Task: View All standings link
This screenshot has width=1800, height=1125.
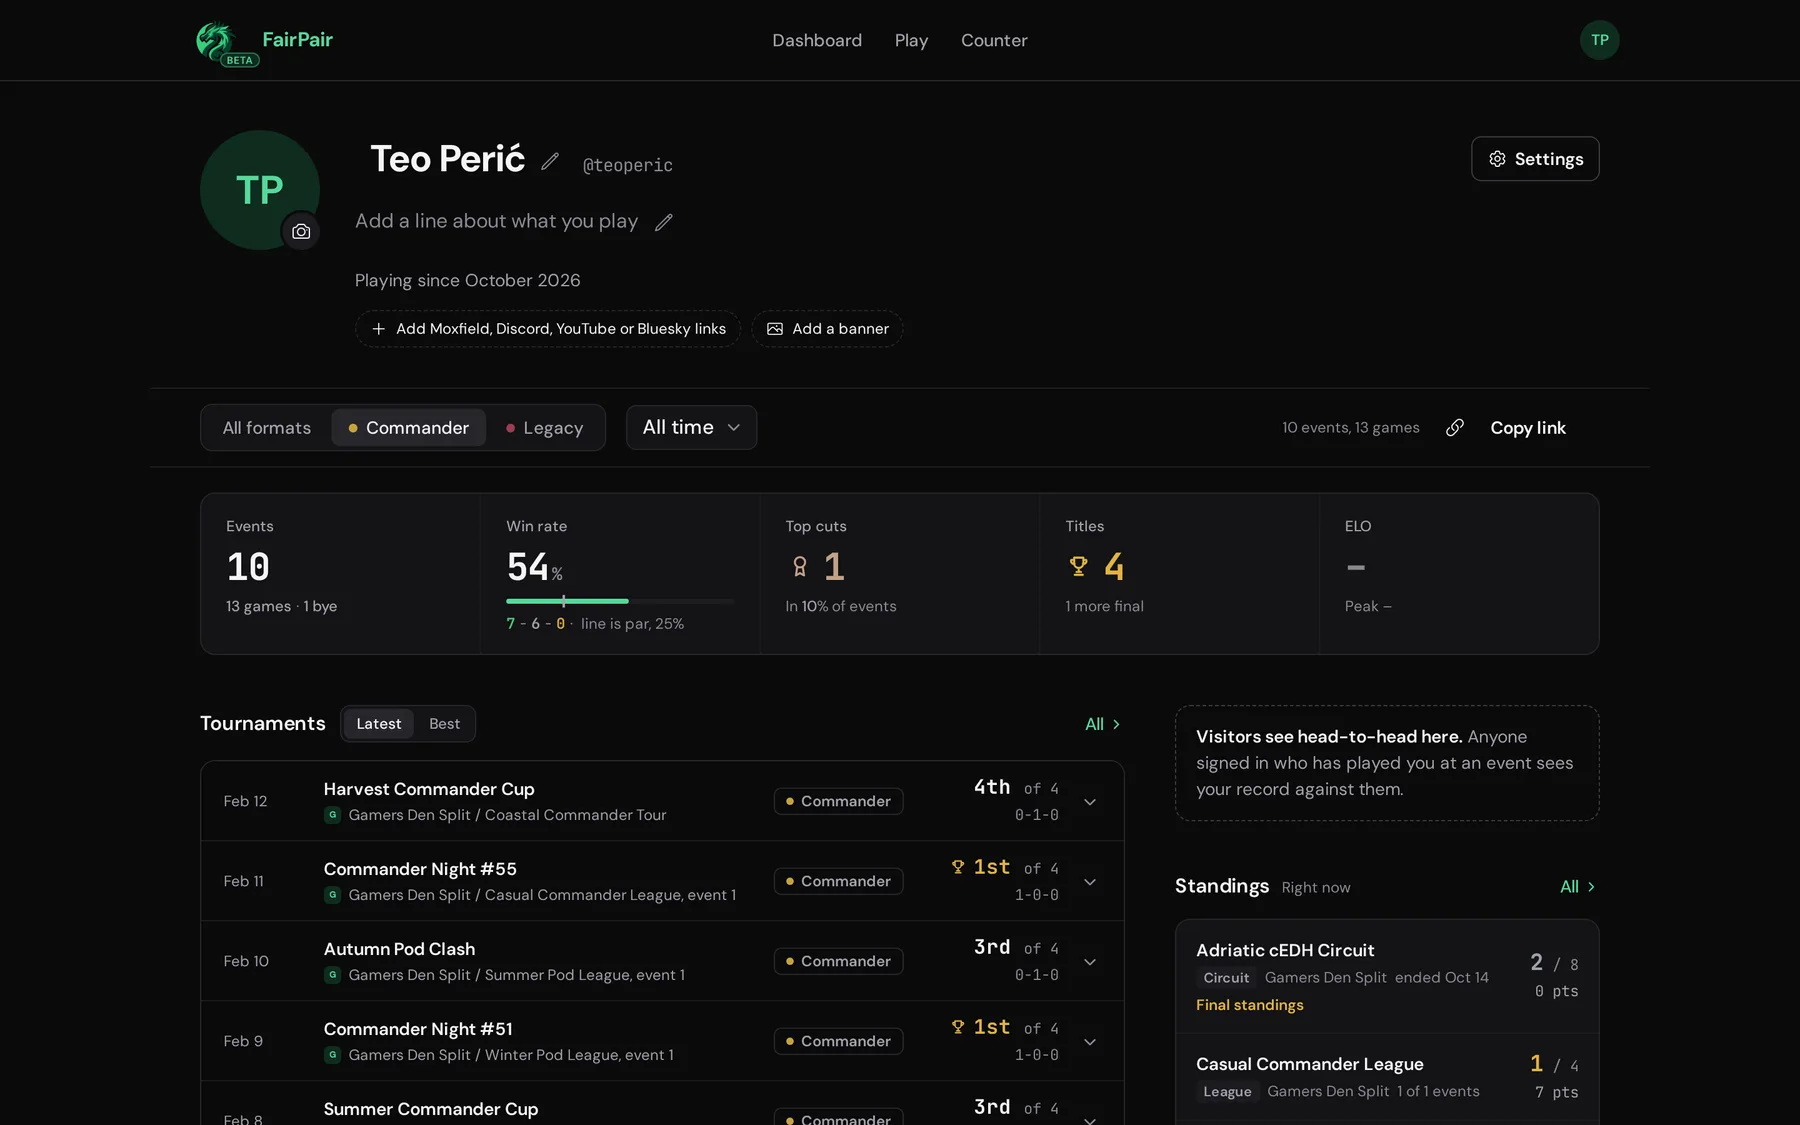Action: pos(1578,887)
